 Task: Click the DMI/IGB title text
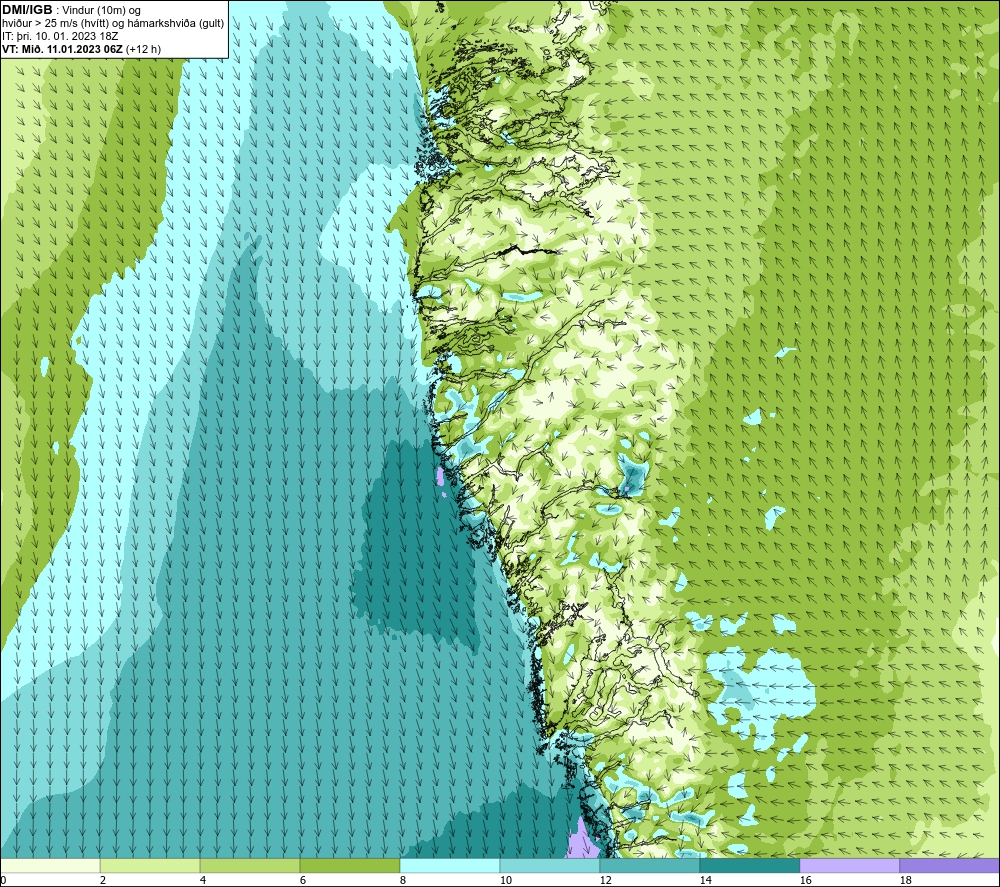point(27,10)
